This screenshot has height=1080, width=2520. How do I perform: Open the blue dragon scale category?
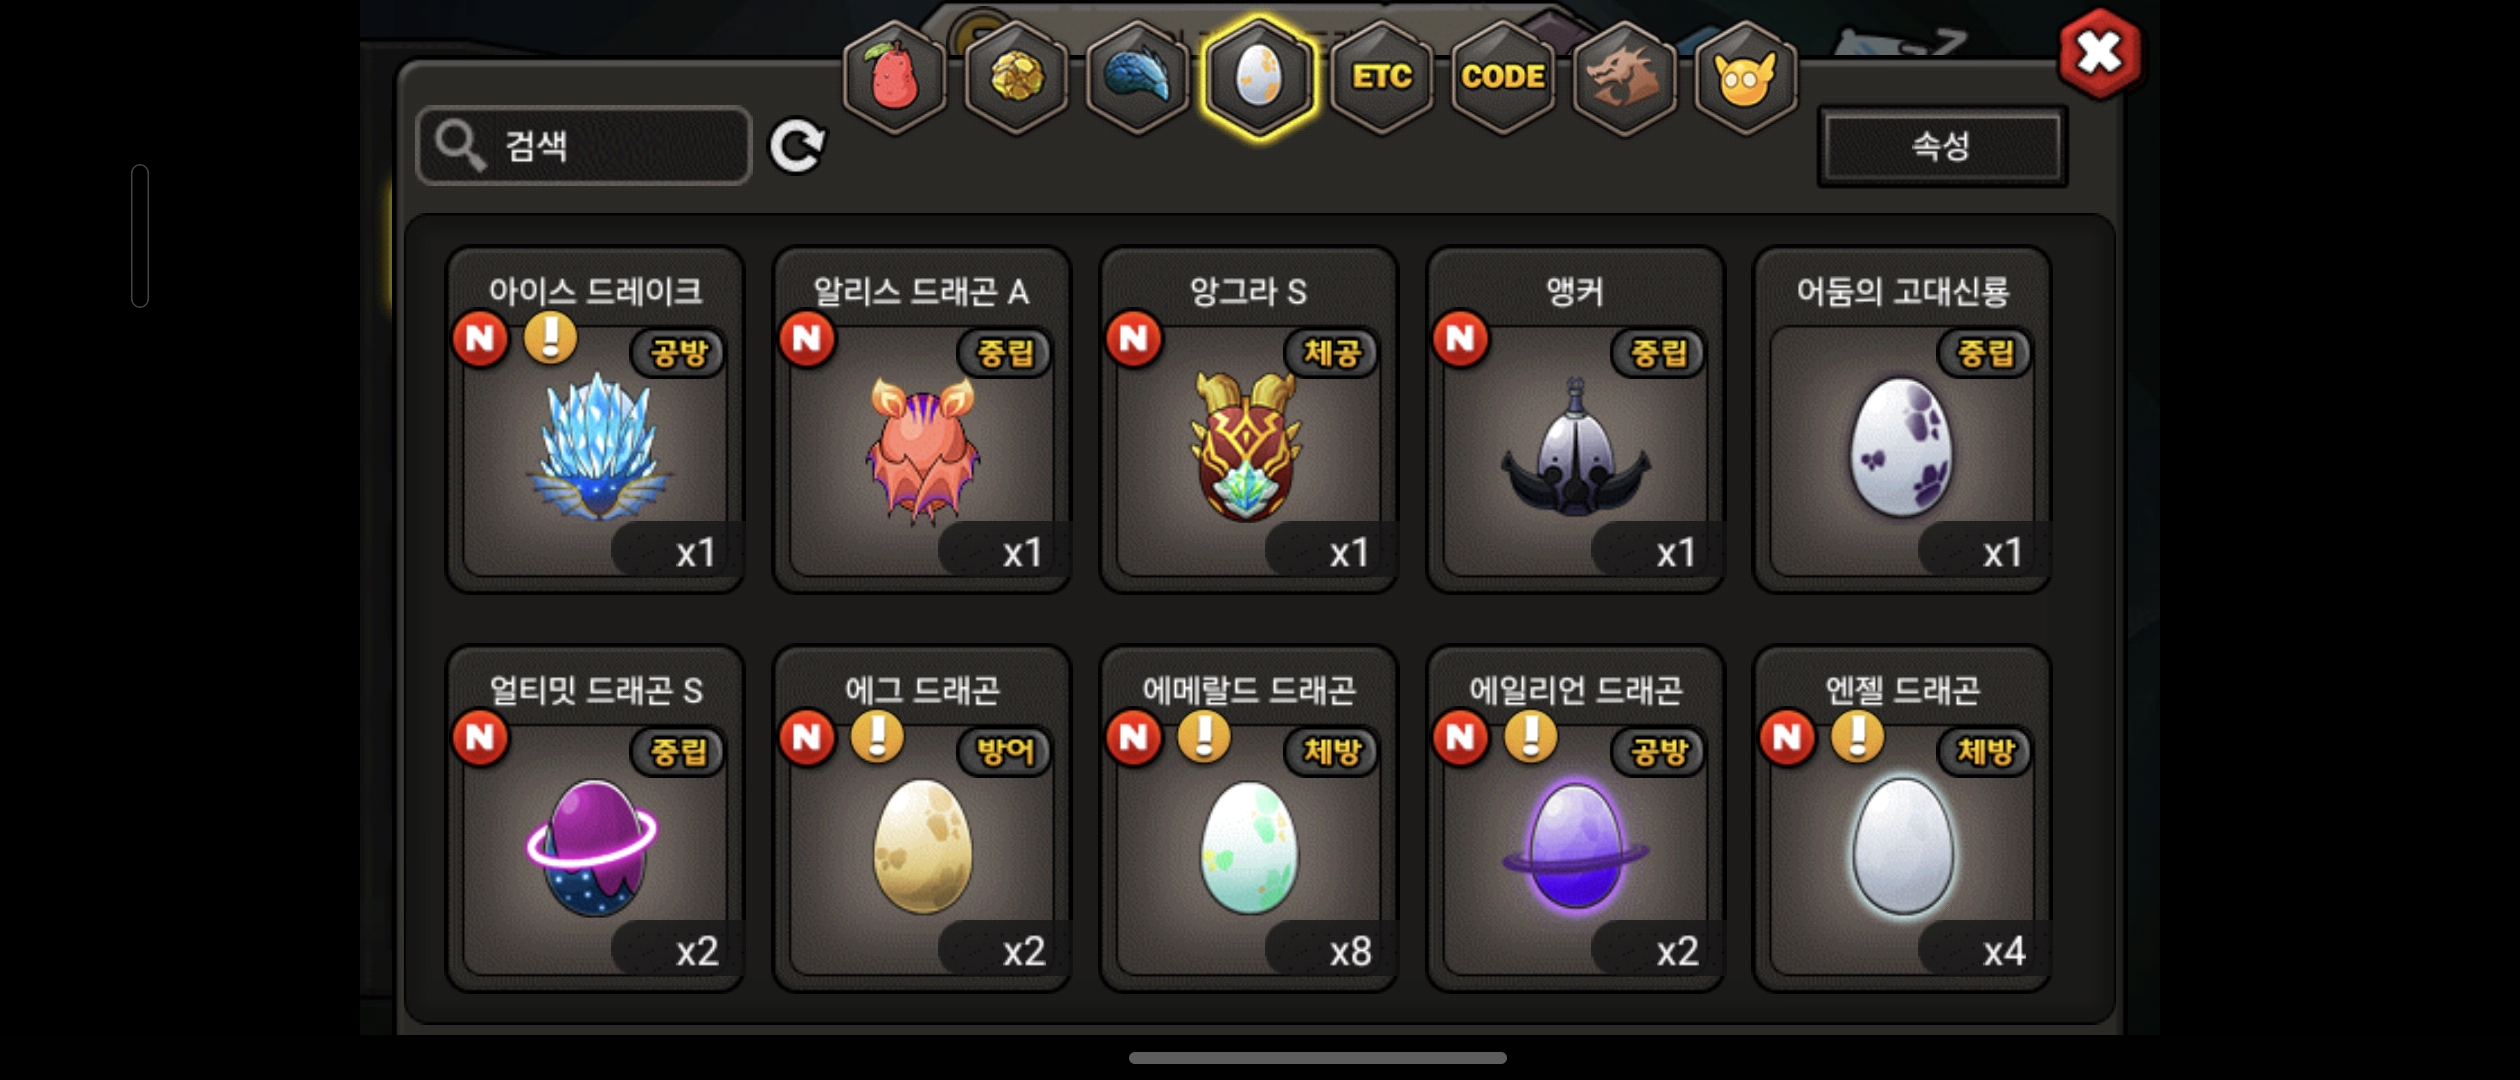tap(1138, 77)
